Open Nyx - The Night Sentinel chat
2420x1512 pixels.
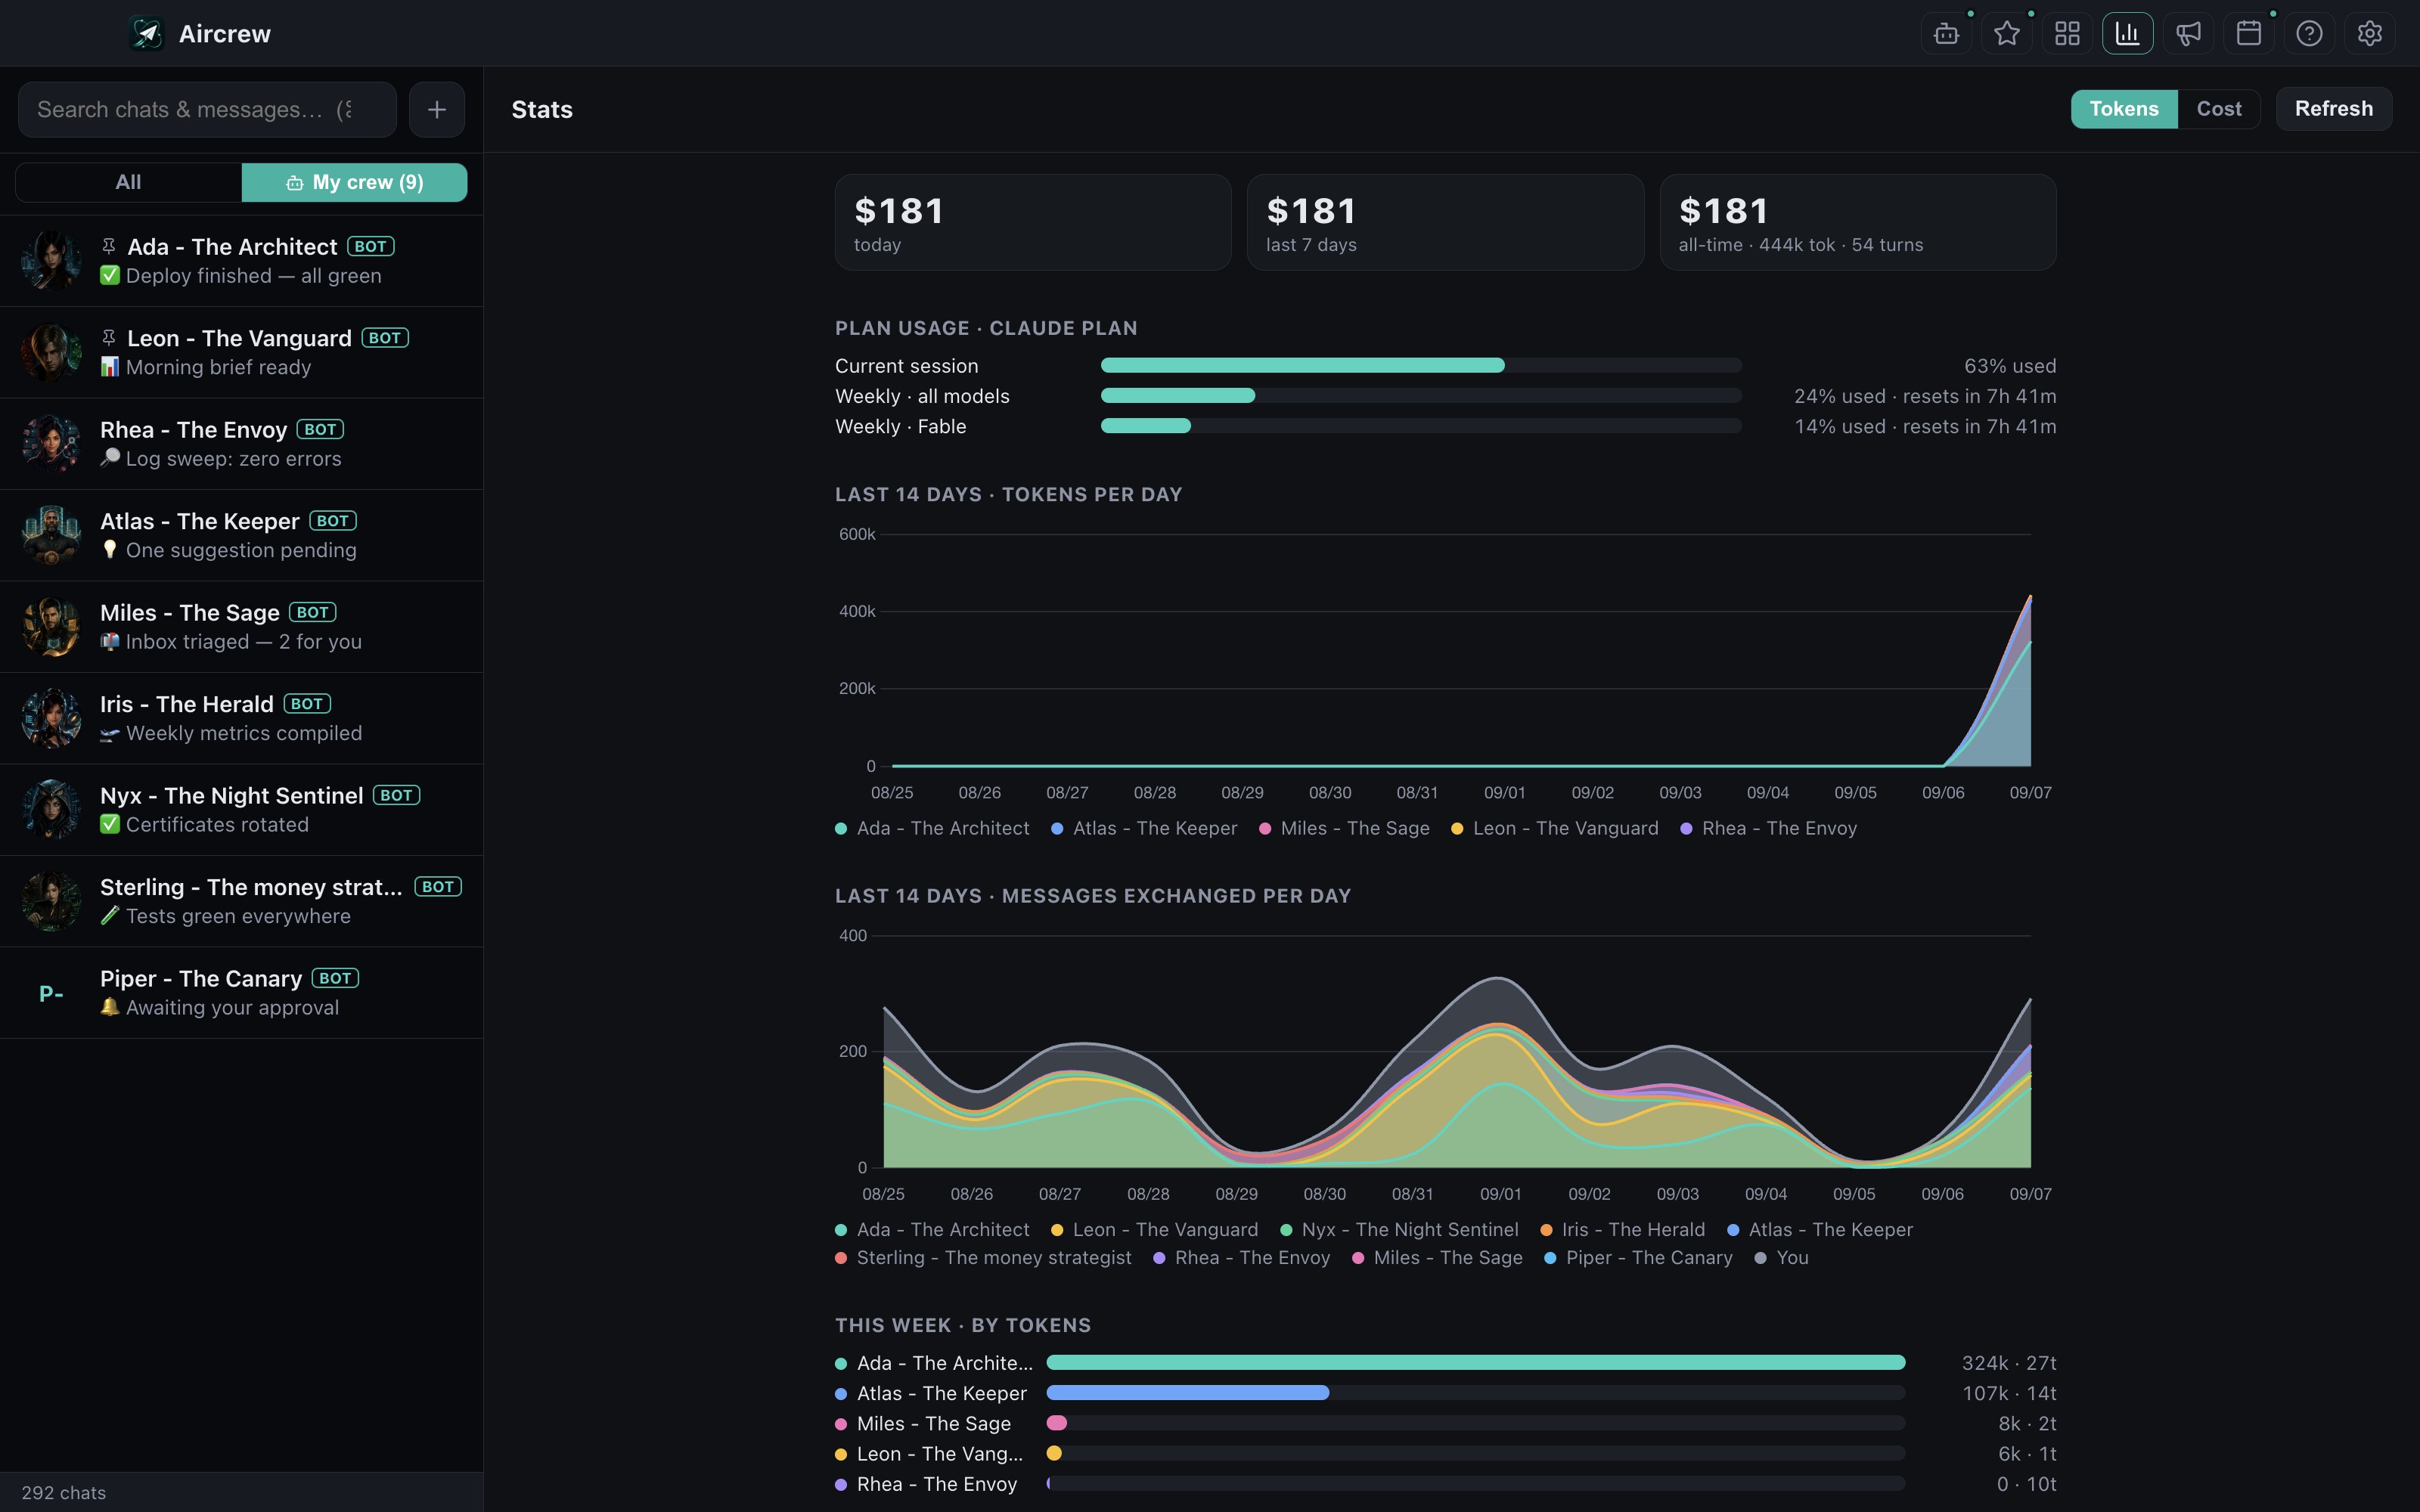241,810
